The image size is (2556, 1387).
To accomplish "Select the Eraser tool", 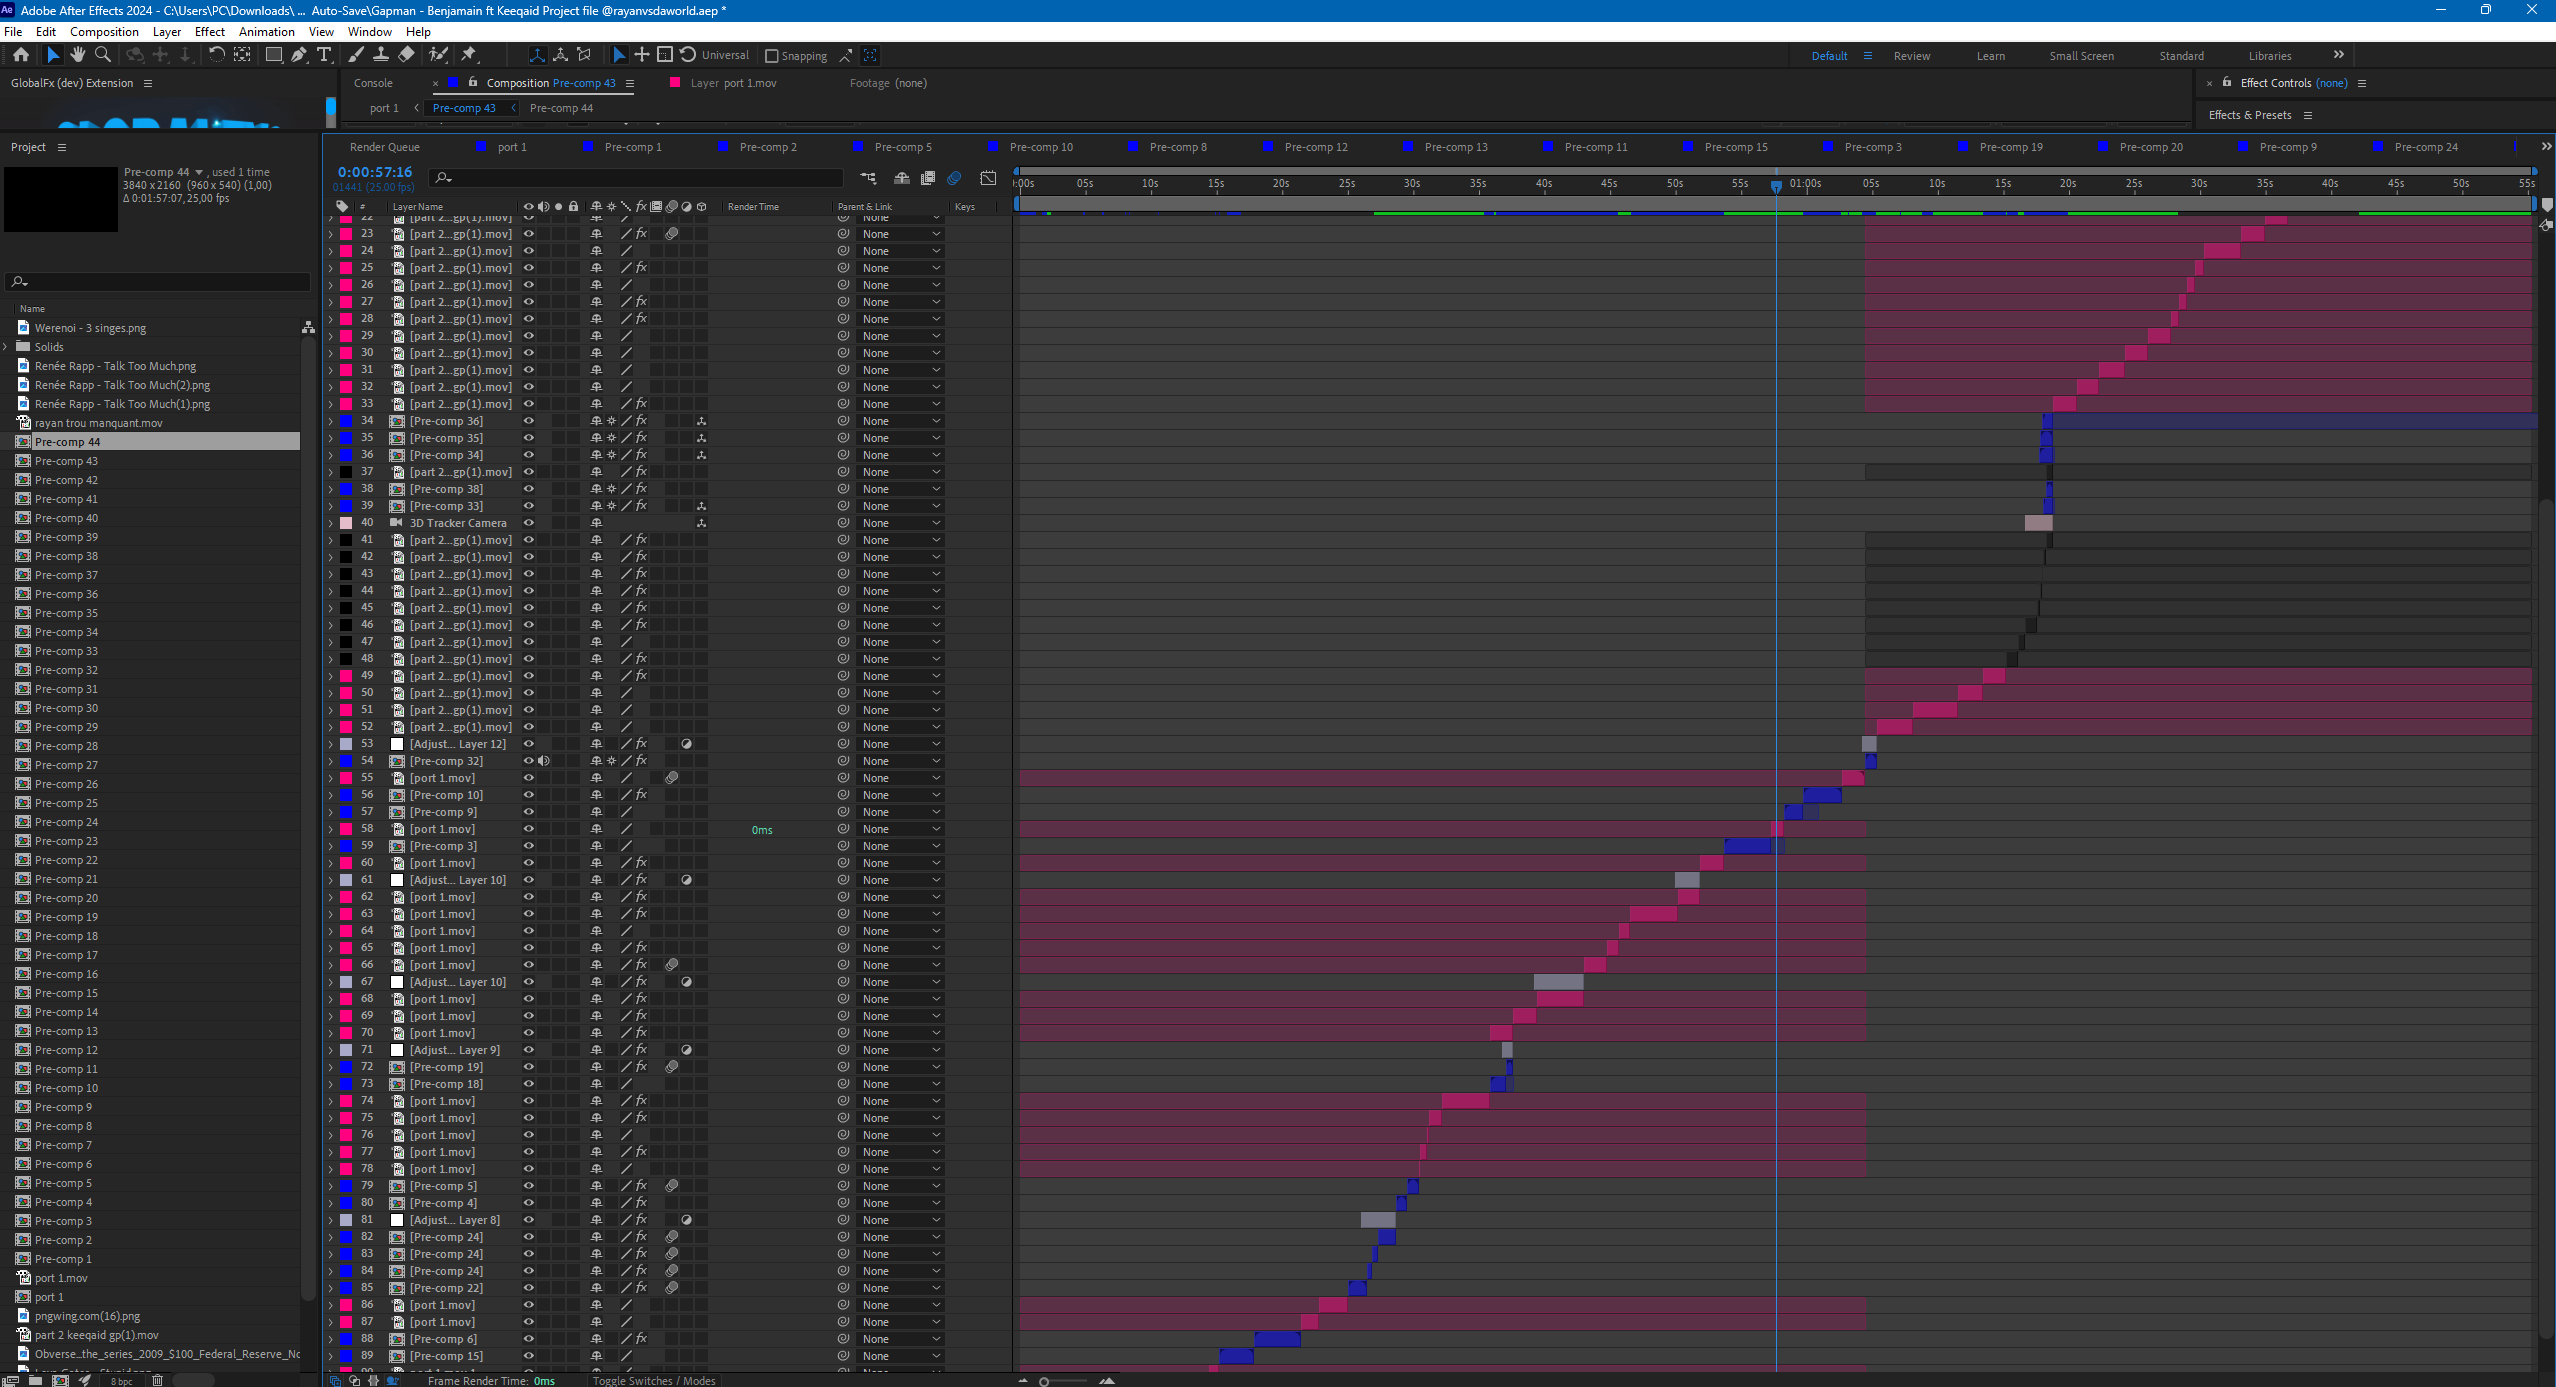I will (406, 55).
